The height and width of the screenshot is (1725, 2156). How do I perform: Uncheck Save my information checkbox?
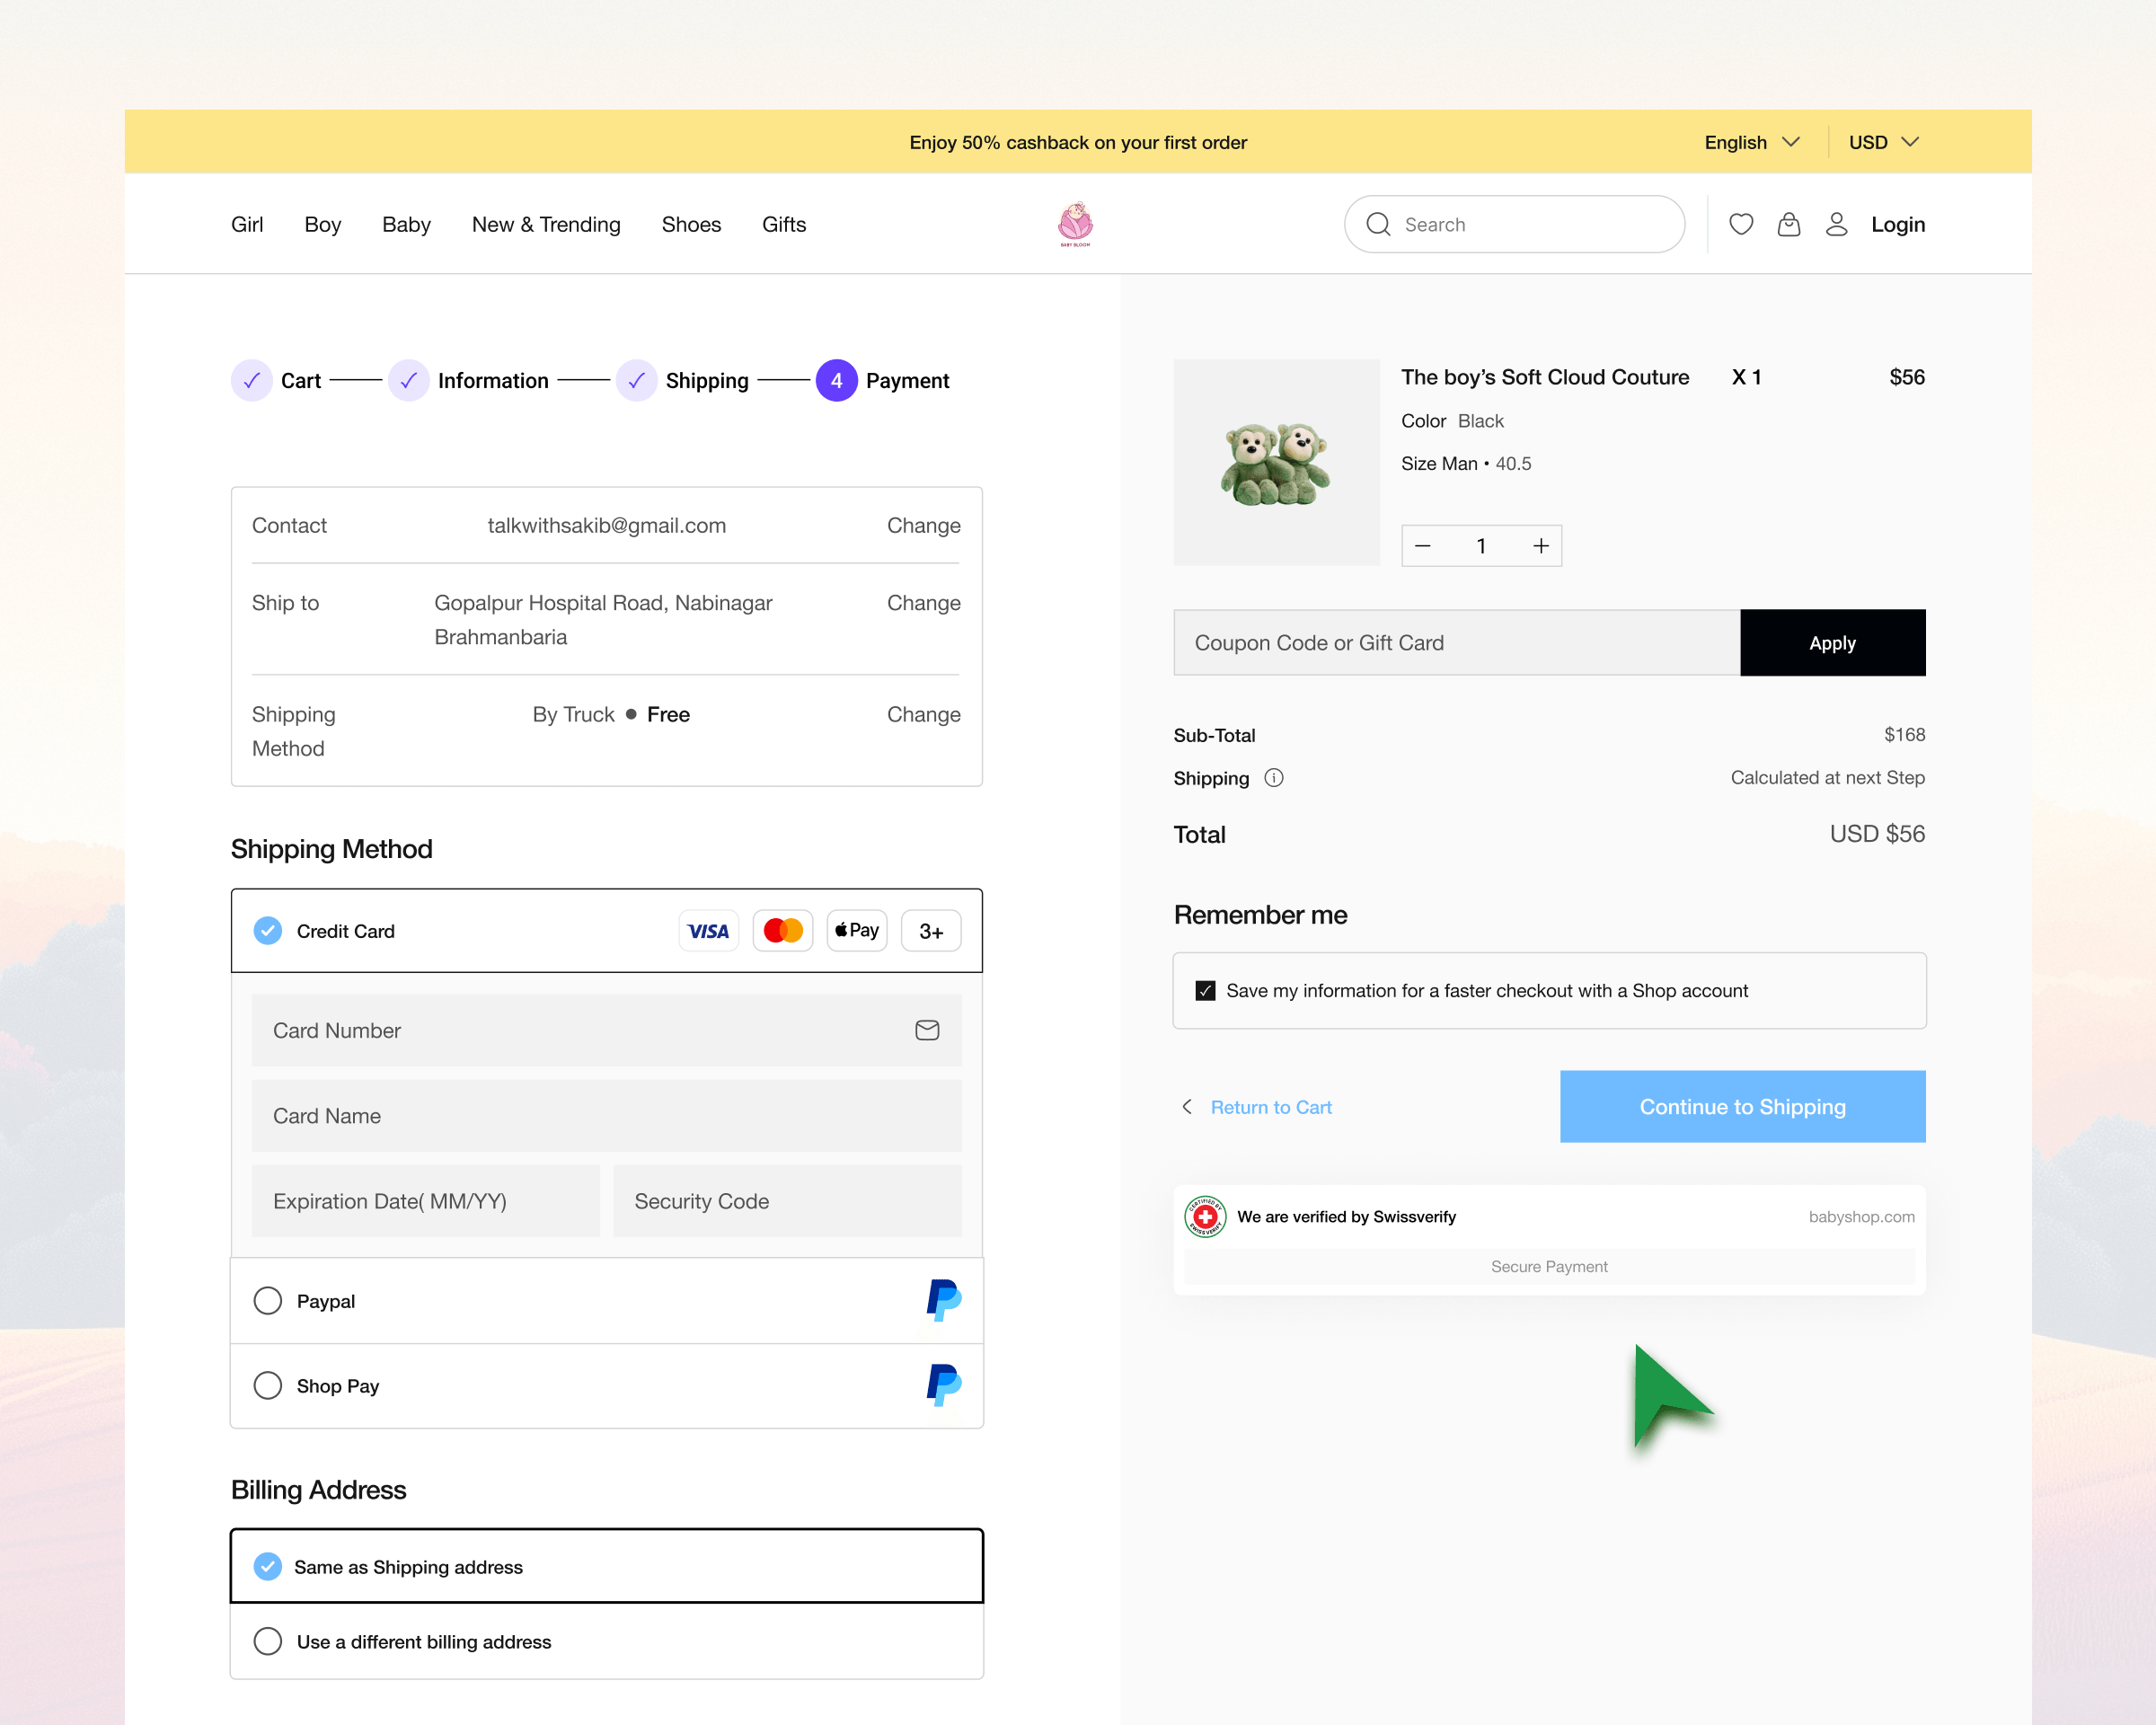point(1205,991)
